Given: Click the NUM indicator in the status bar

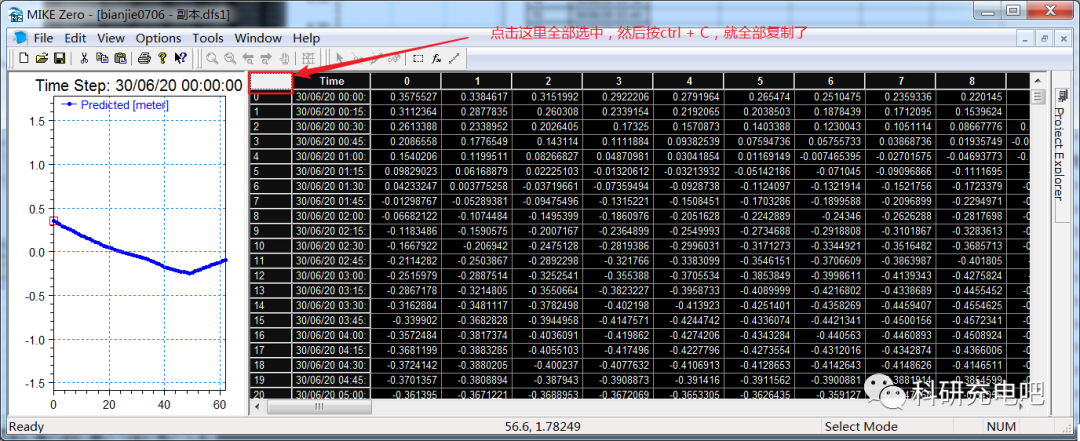Looking at the screenshot, I should point(1002,427).
